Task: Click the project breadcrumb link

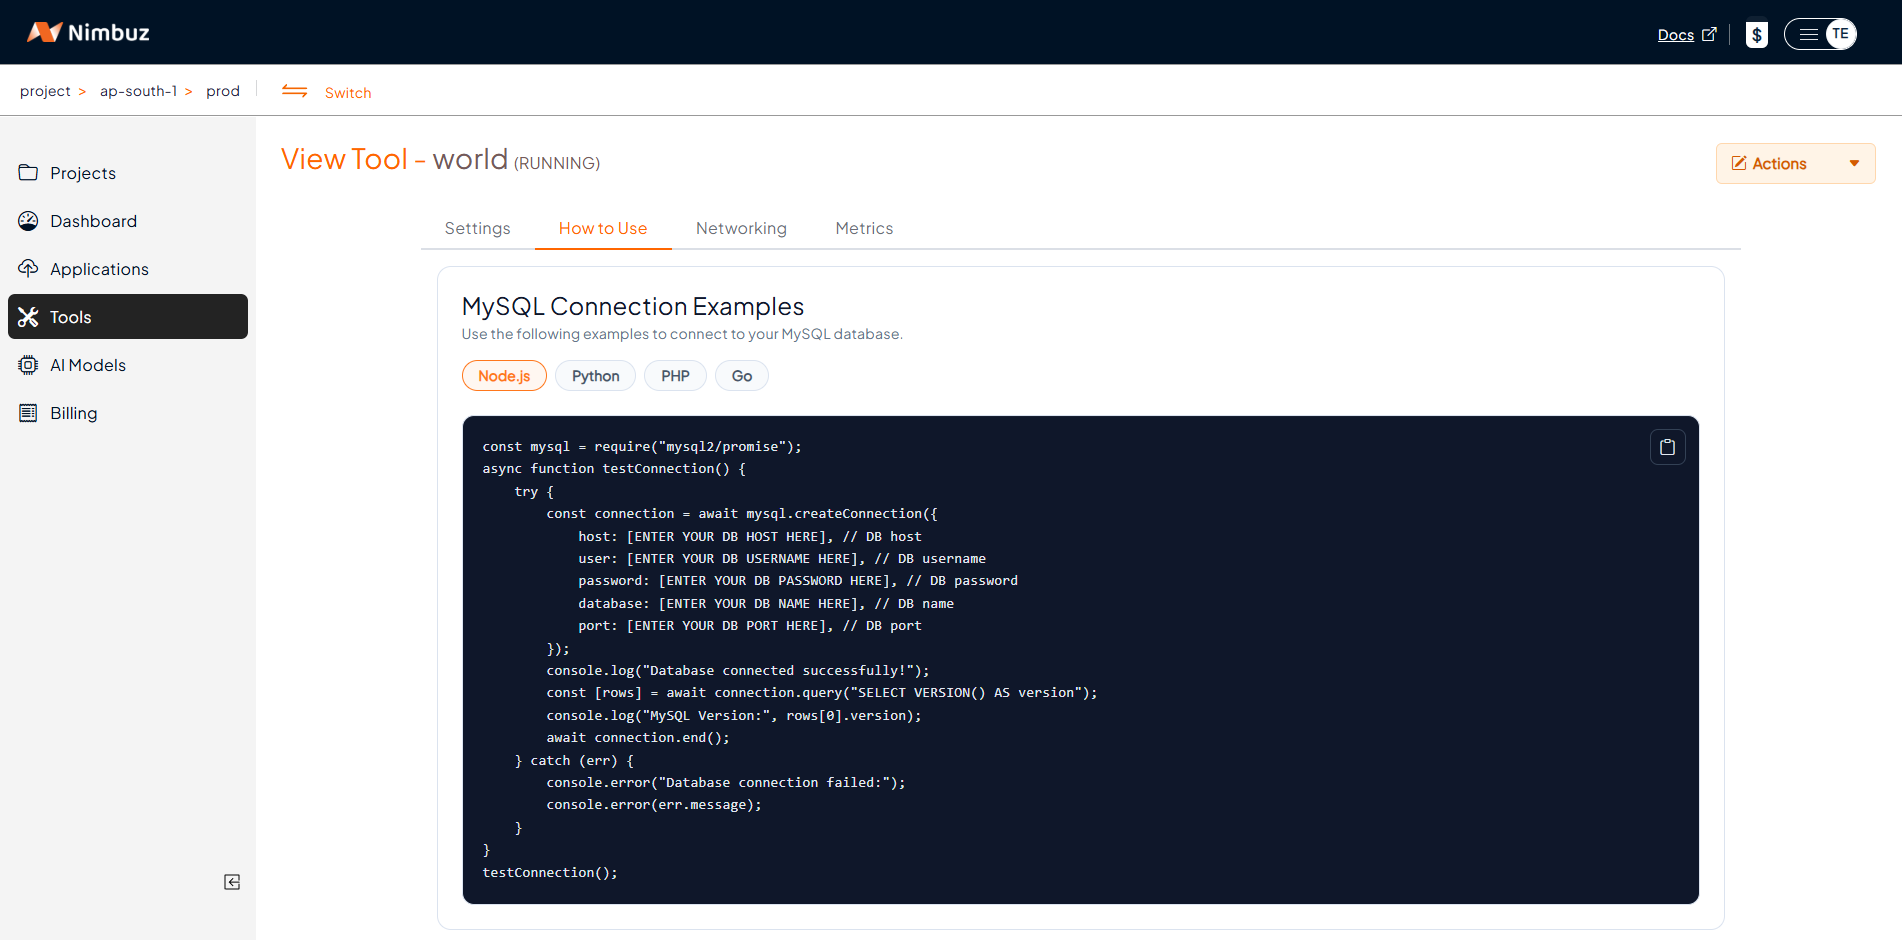Action: coord(45,91)
